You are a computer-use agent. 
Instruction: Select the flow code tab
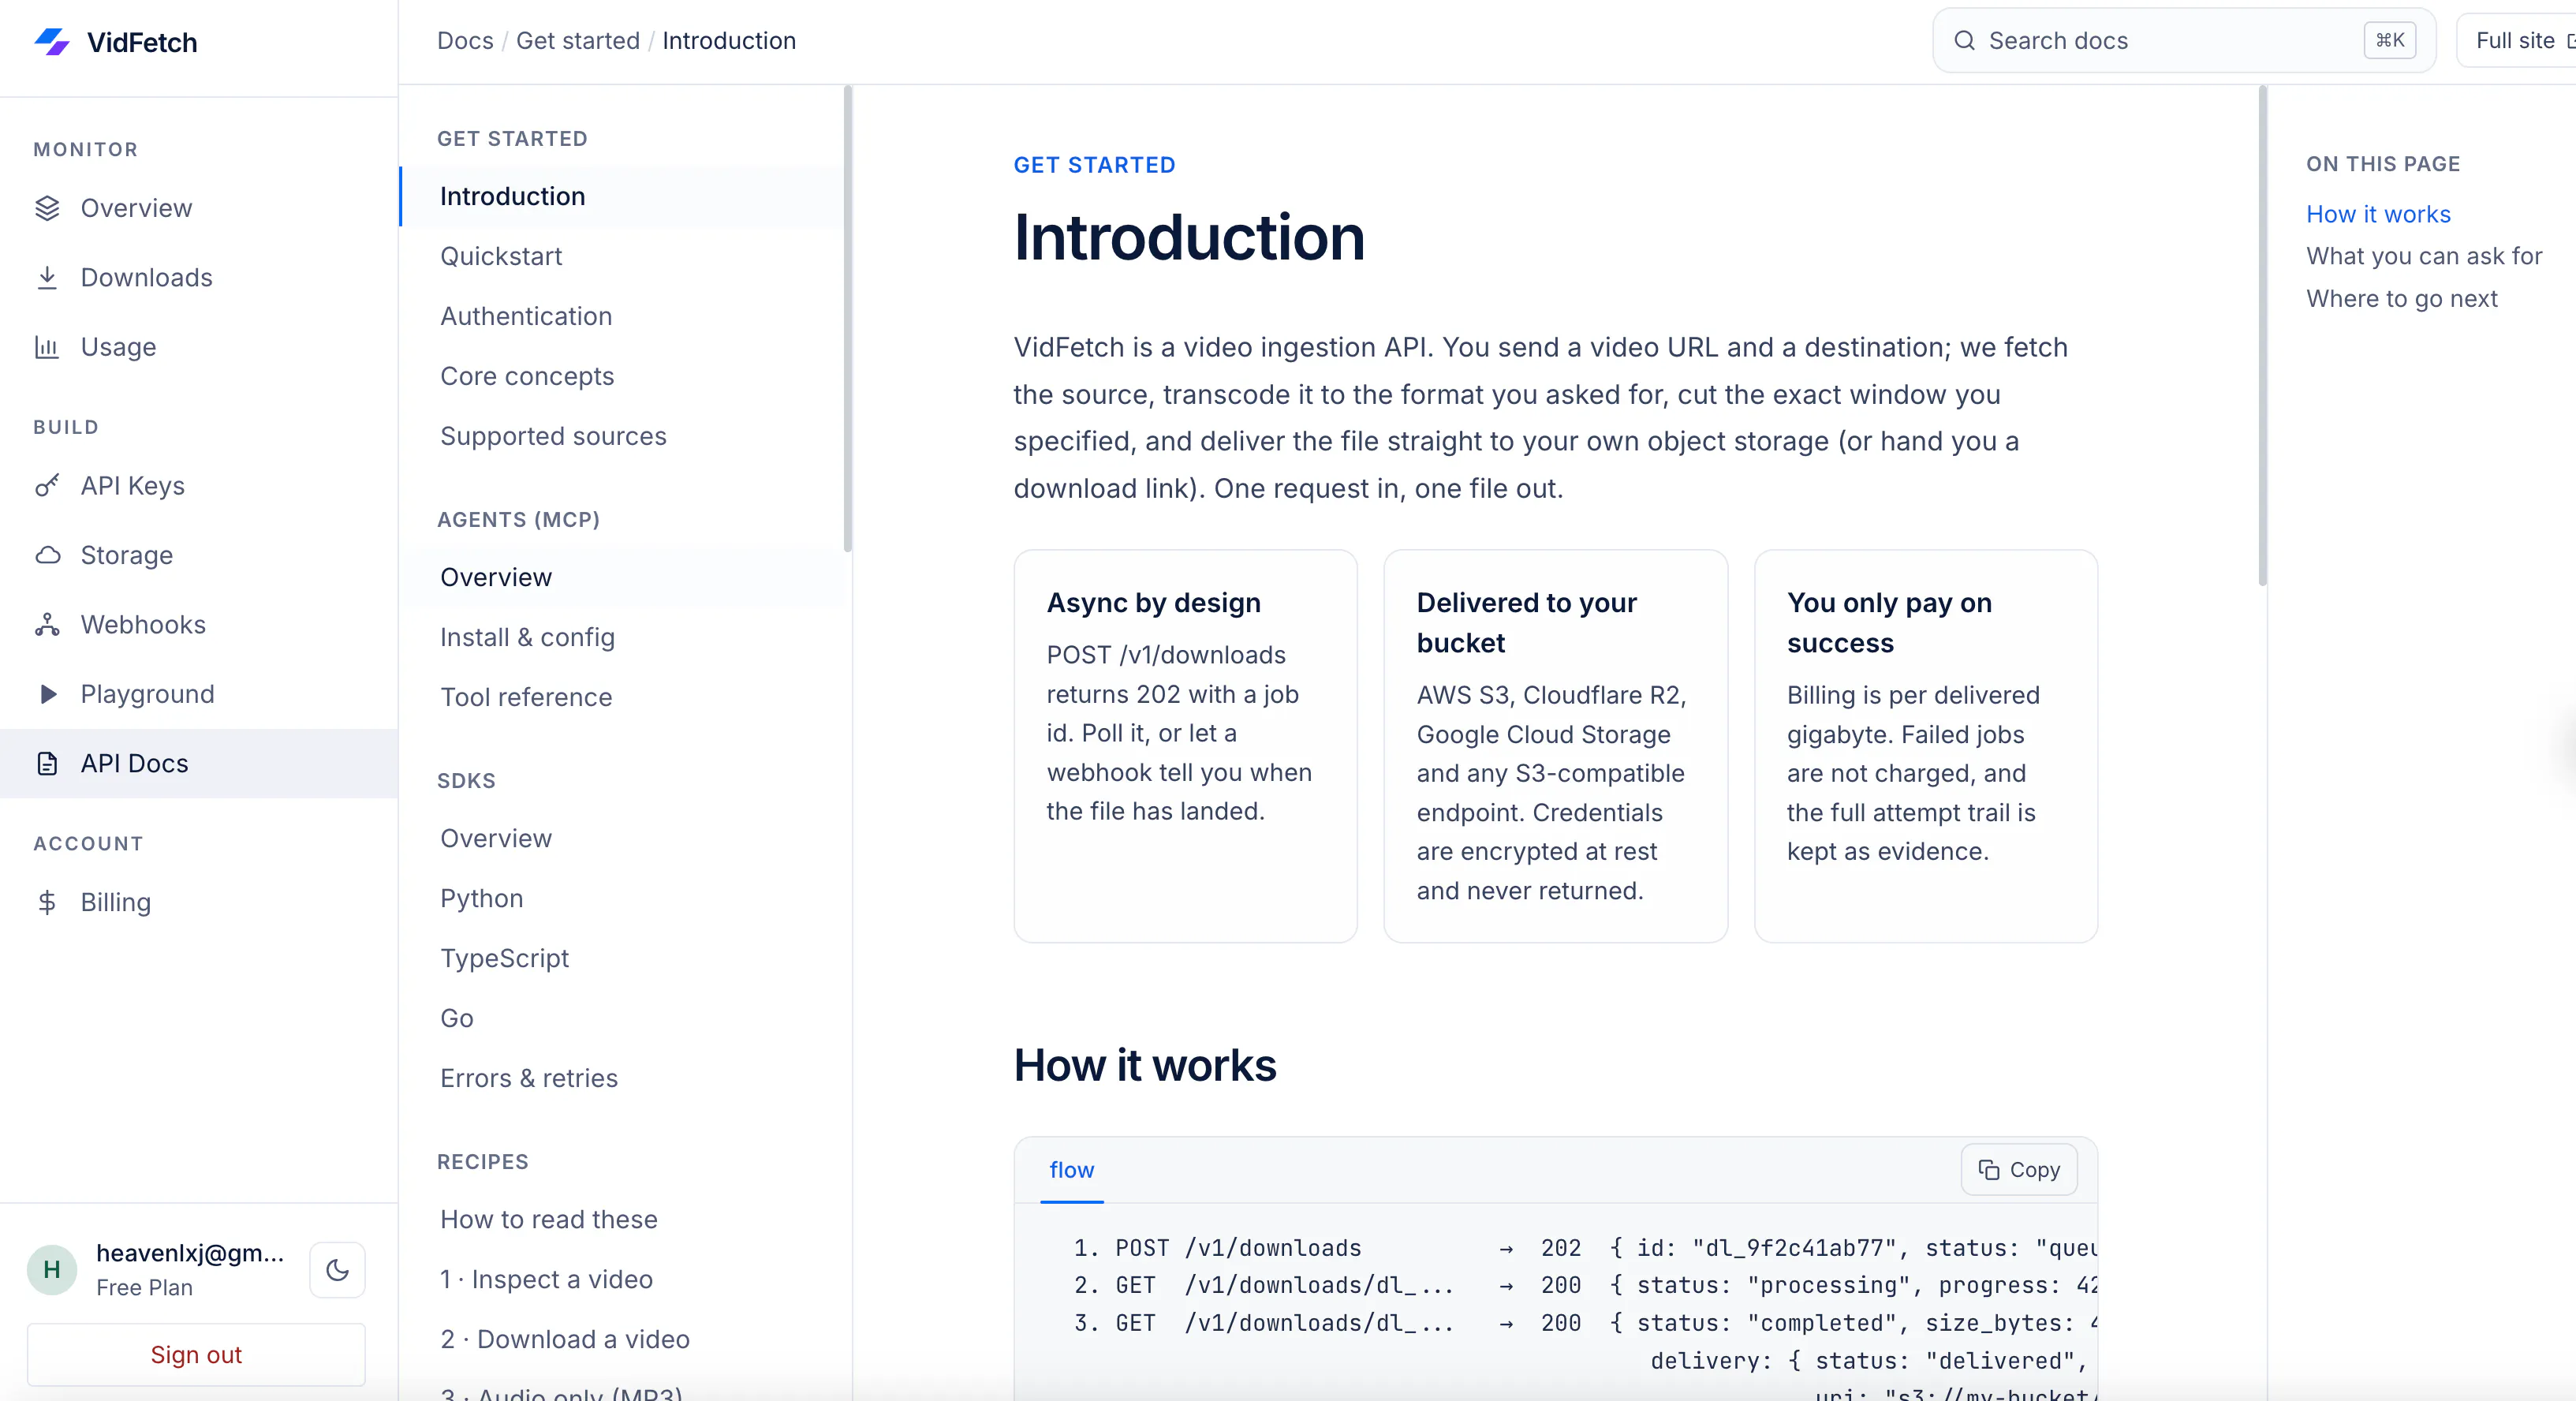tap(1071, 1169)
